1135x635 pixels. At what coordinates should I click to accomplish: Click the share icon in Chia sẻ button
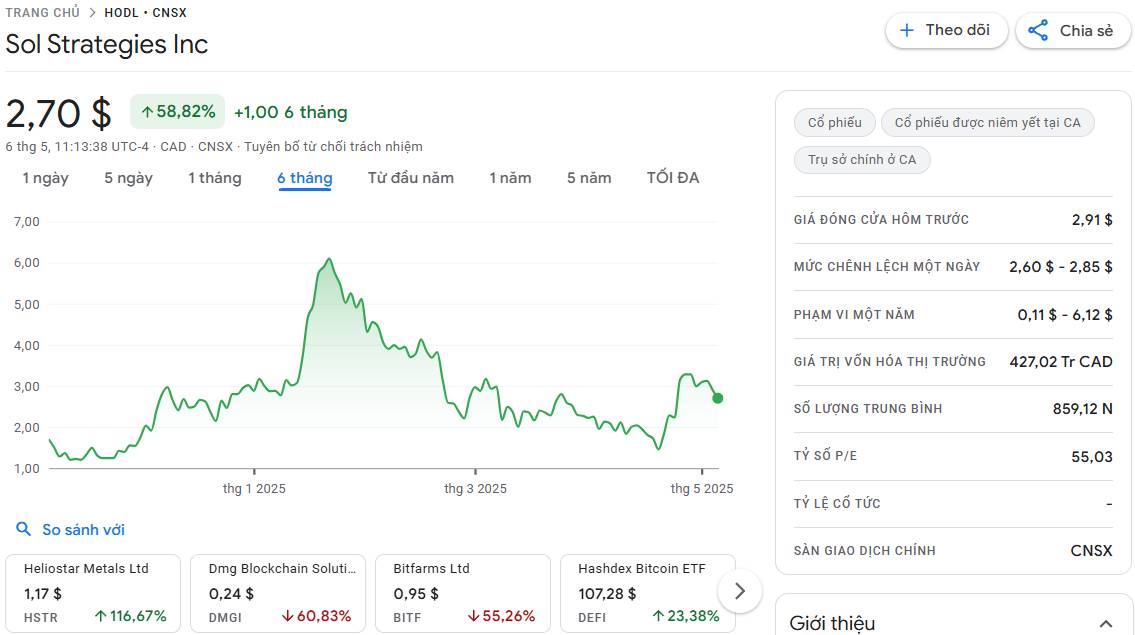coord(1038,30)
